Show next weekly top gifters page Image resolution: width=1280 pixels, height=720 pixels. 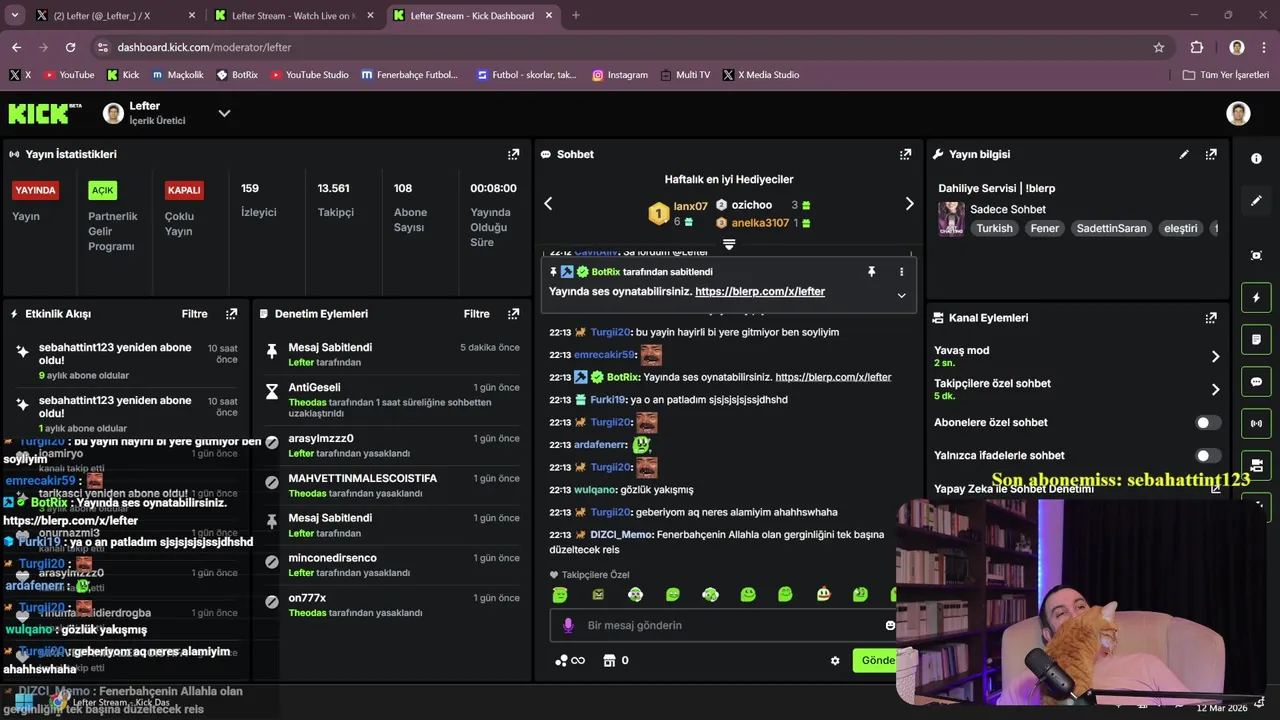[909, 203]
